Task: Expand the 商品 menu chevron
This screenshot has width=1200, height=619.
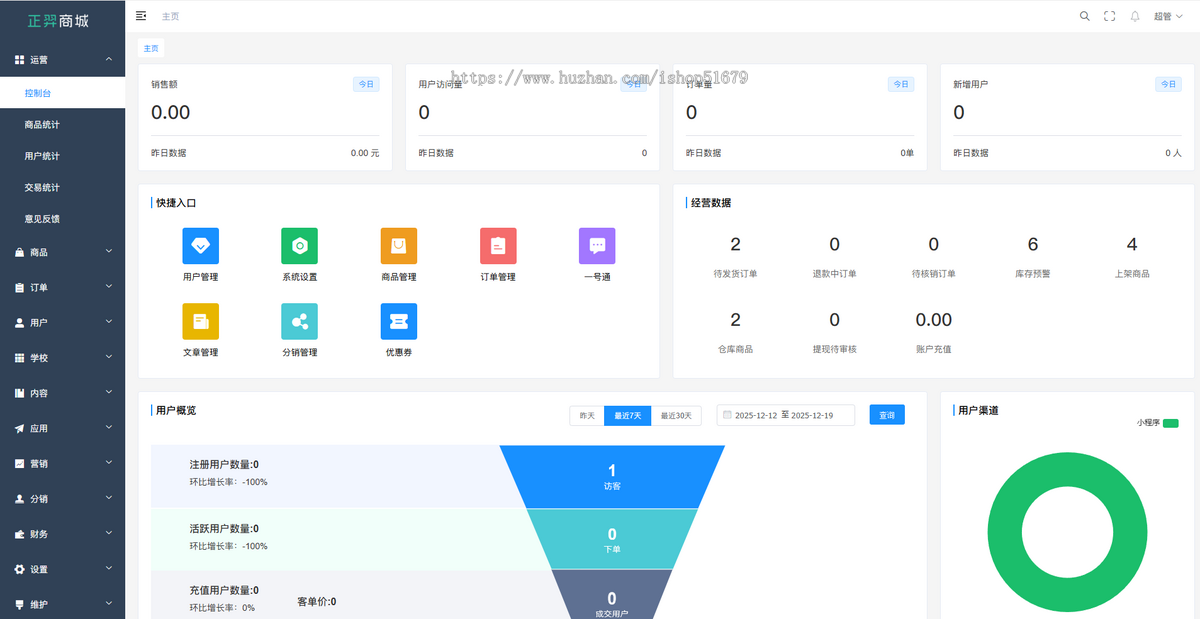Action: [109, 252]
